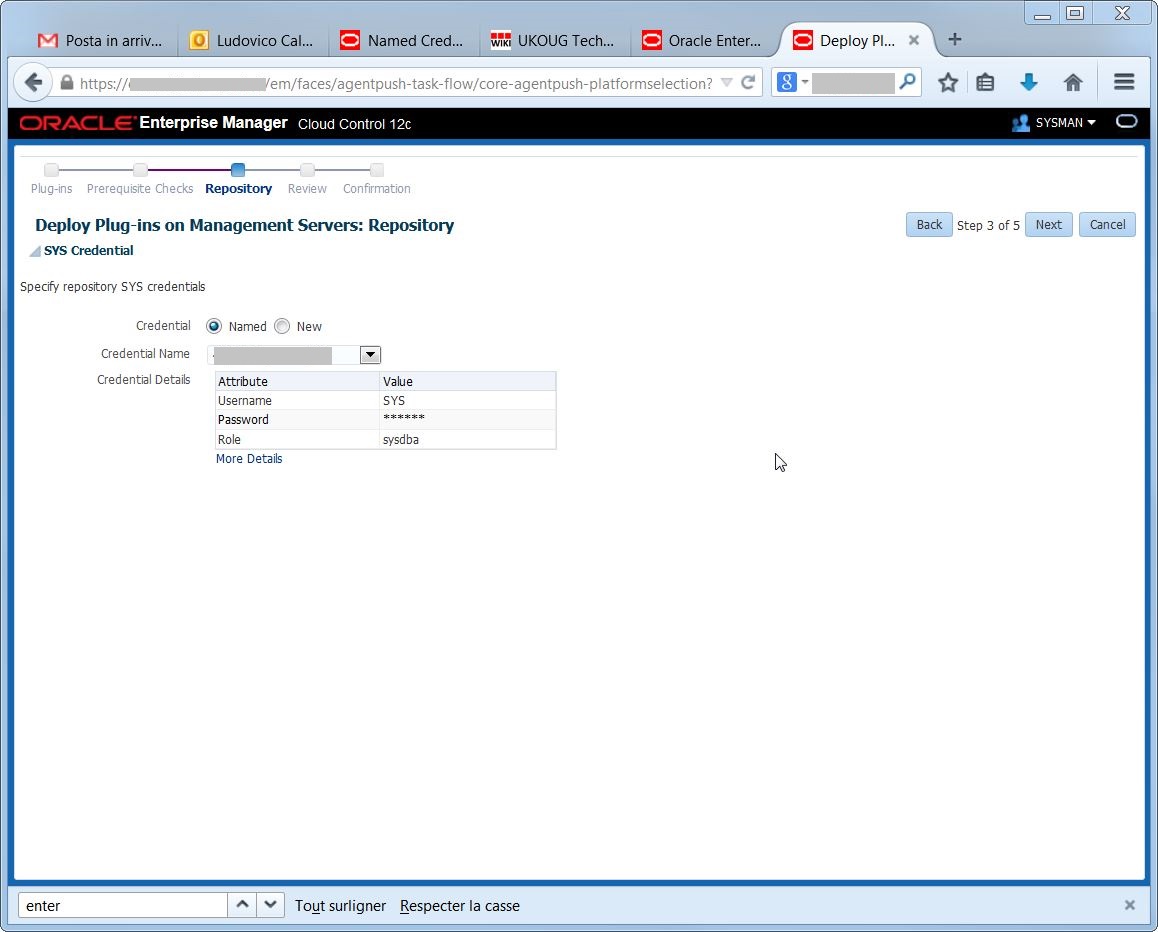The height and width of the screenshot is (932, 1158).
Task: Toggle Respecter la casse option
Action: [460, 905]
